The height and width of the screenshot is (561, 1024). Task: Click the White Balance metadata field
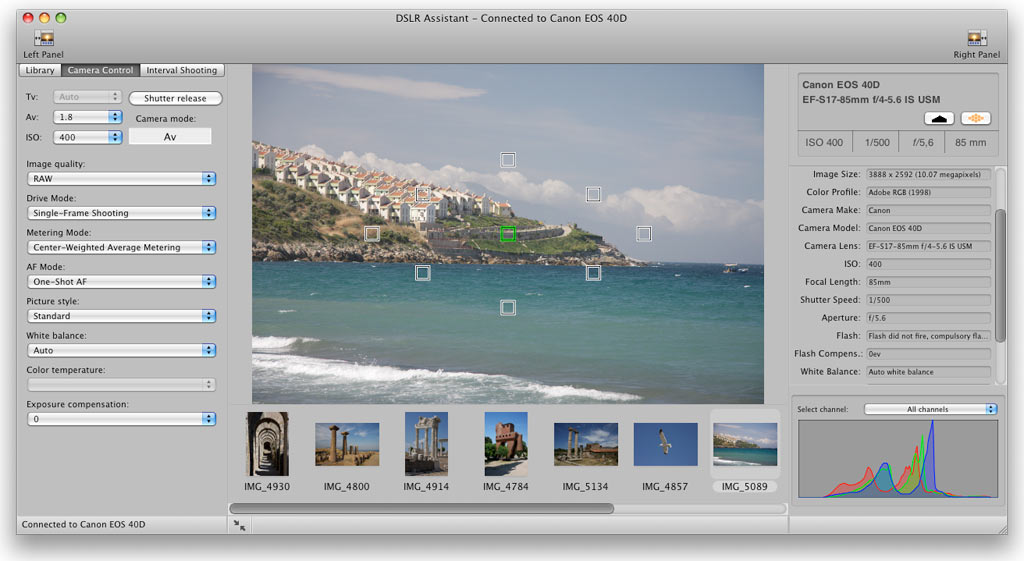[928, 372]
